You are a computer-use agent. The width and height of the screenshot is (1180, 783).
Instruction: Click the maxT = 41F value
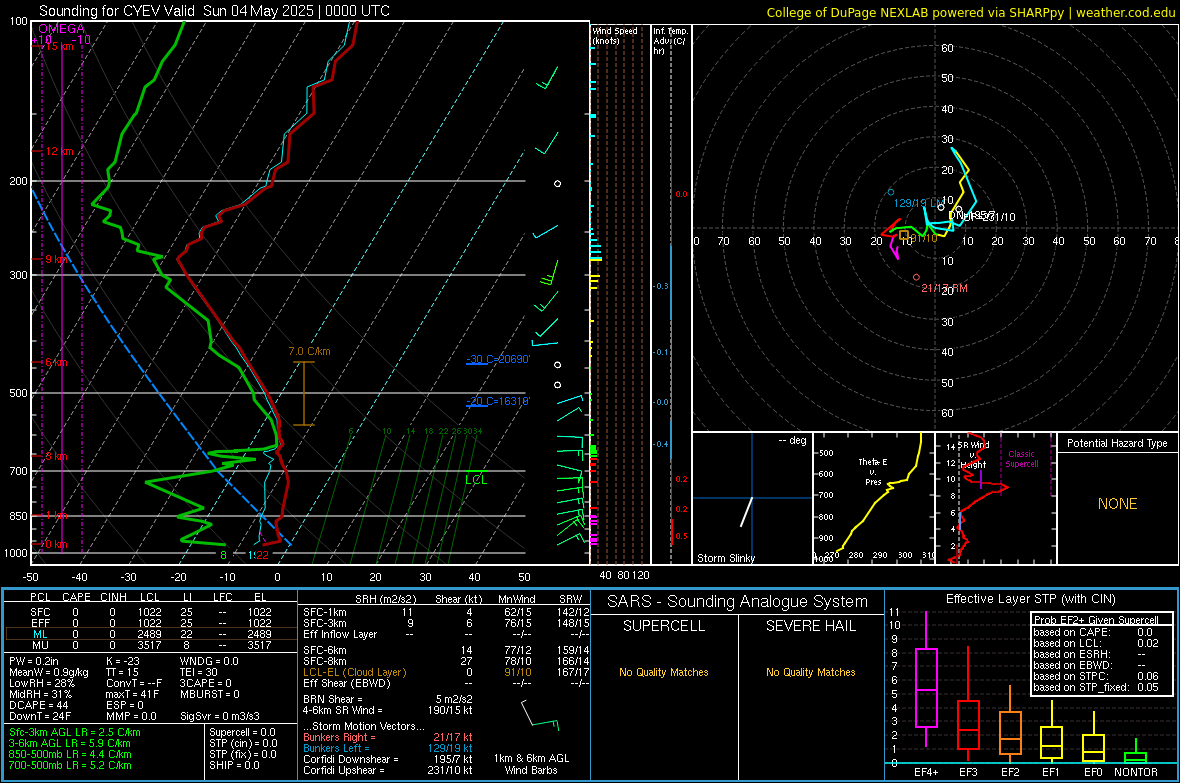pyautogui.click(x=132, y=694)
